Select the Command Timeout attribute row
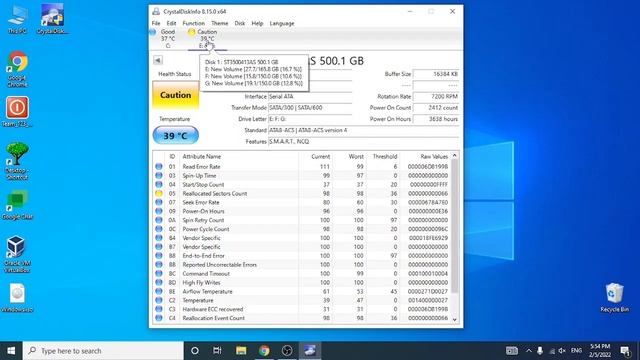Image resolution: width=640 pixels, height=360 pixels. [x=302, y=273]
